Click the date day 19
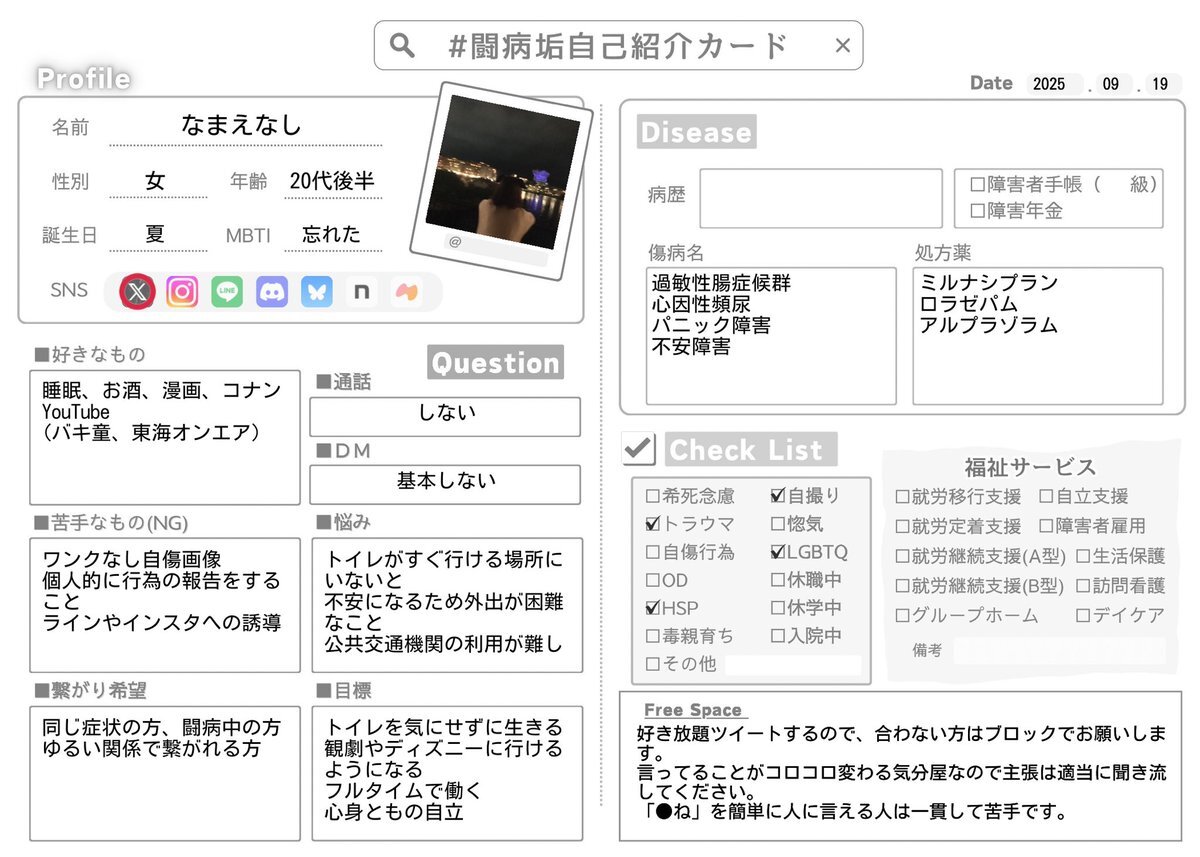1200x857 pixels. pyautogui.click(x=1160, y=85)
